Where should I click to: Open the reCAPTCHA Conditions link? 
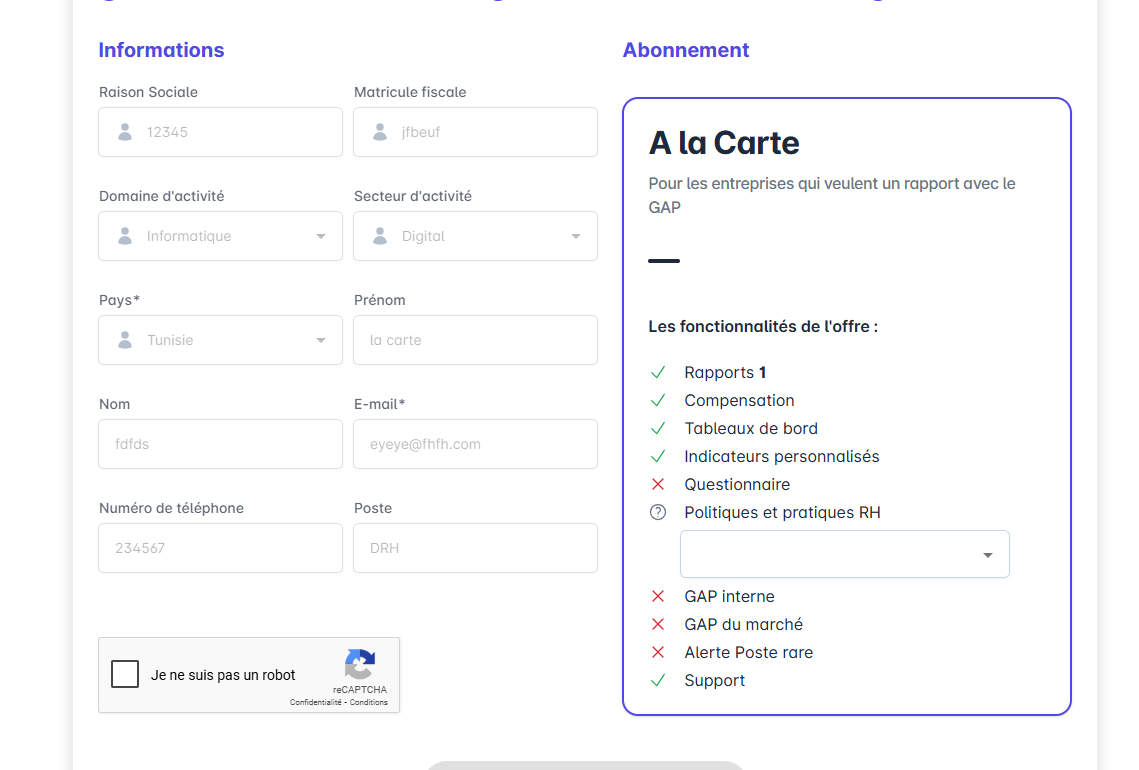[369, 702]
